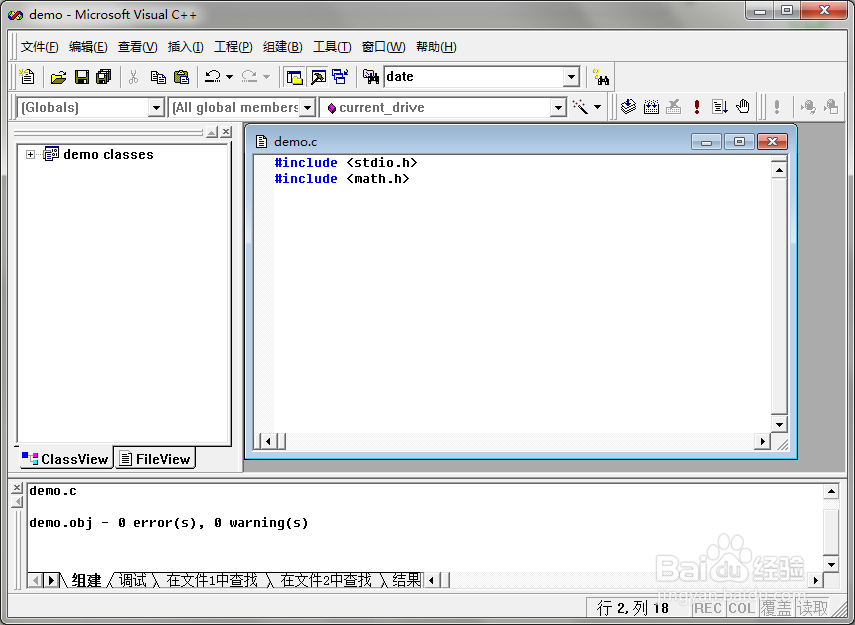
Task: Select the 调试 output tab
Action: coord(133,580)
